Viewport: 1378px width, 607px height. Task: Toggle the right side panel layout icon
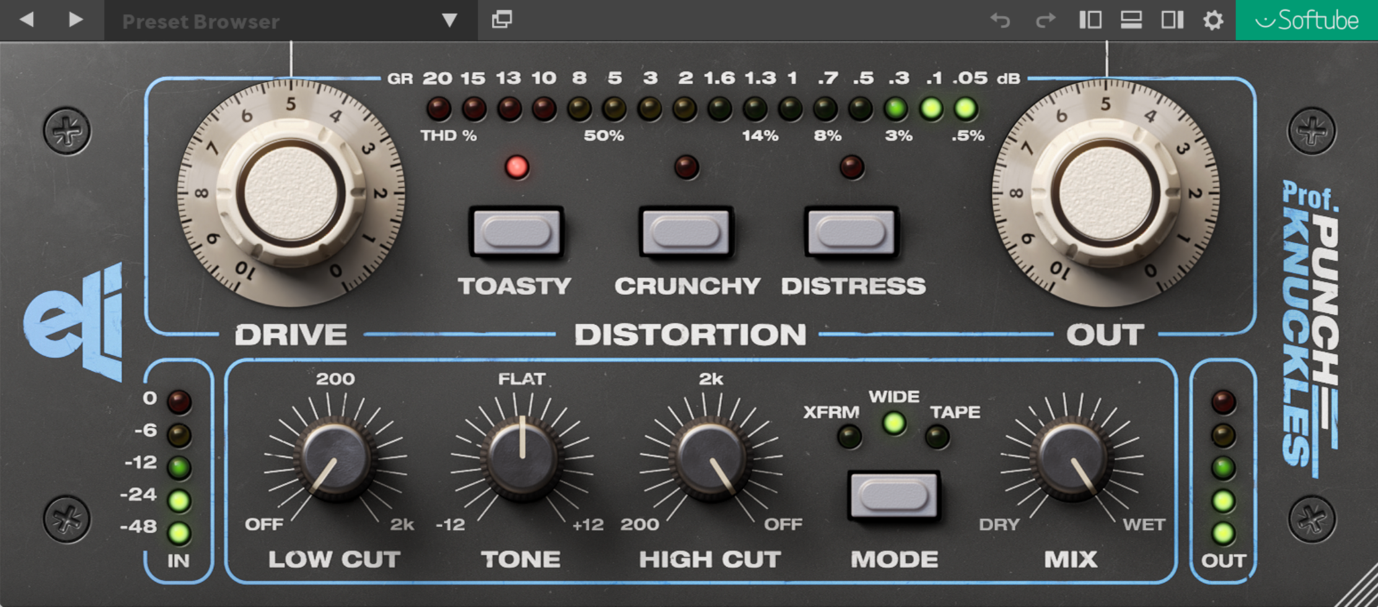pos(1172,20)
